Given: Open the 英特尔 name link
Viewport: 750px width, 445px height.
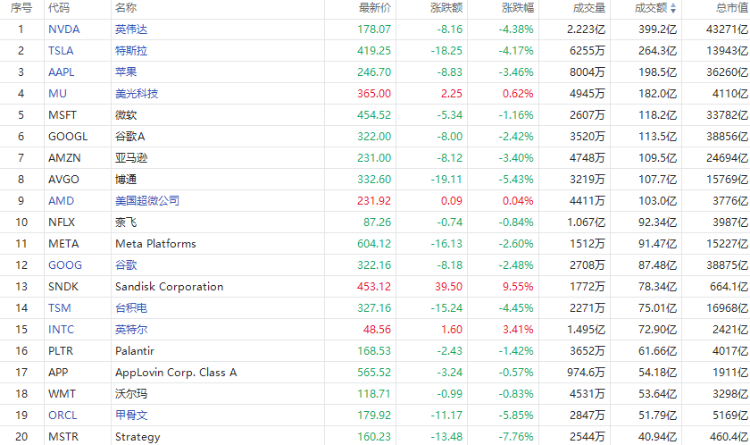Looking at the screenshot, I should click(131, 330).
